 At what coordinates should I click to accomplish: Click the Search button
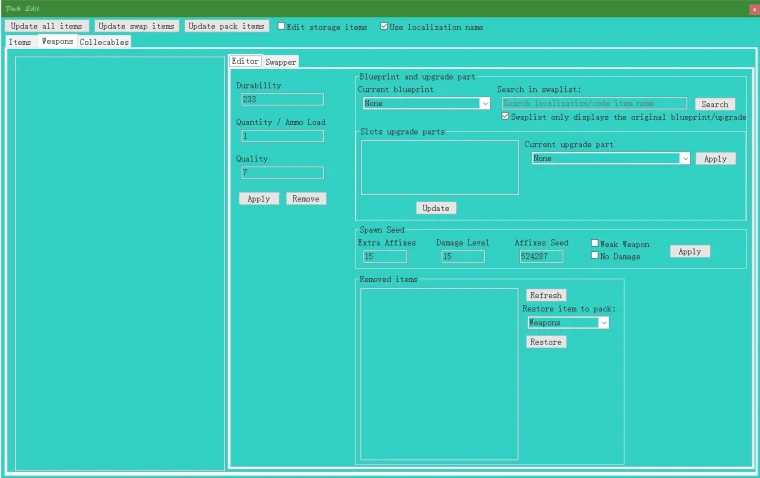coord(714,104)
